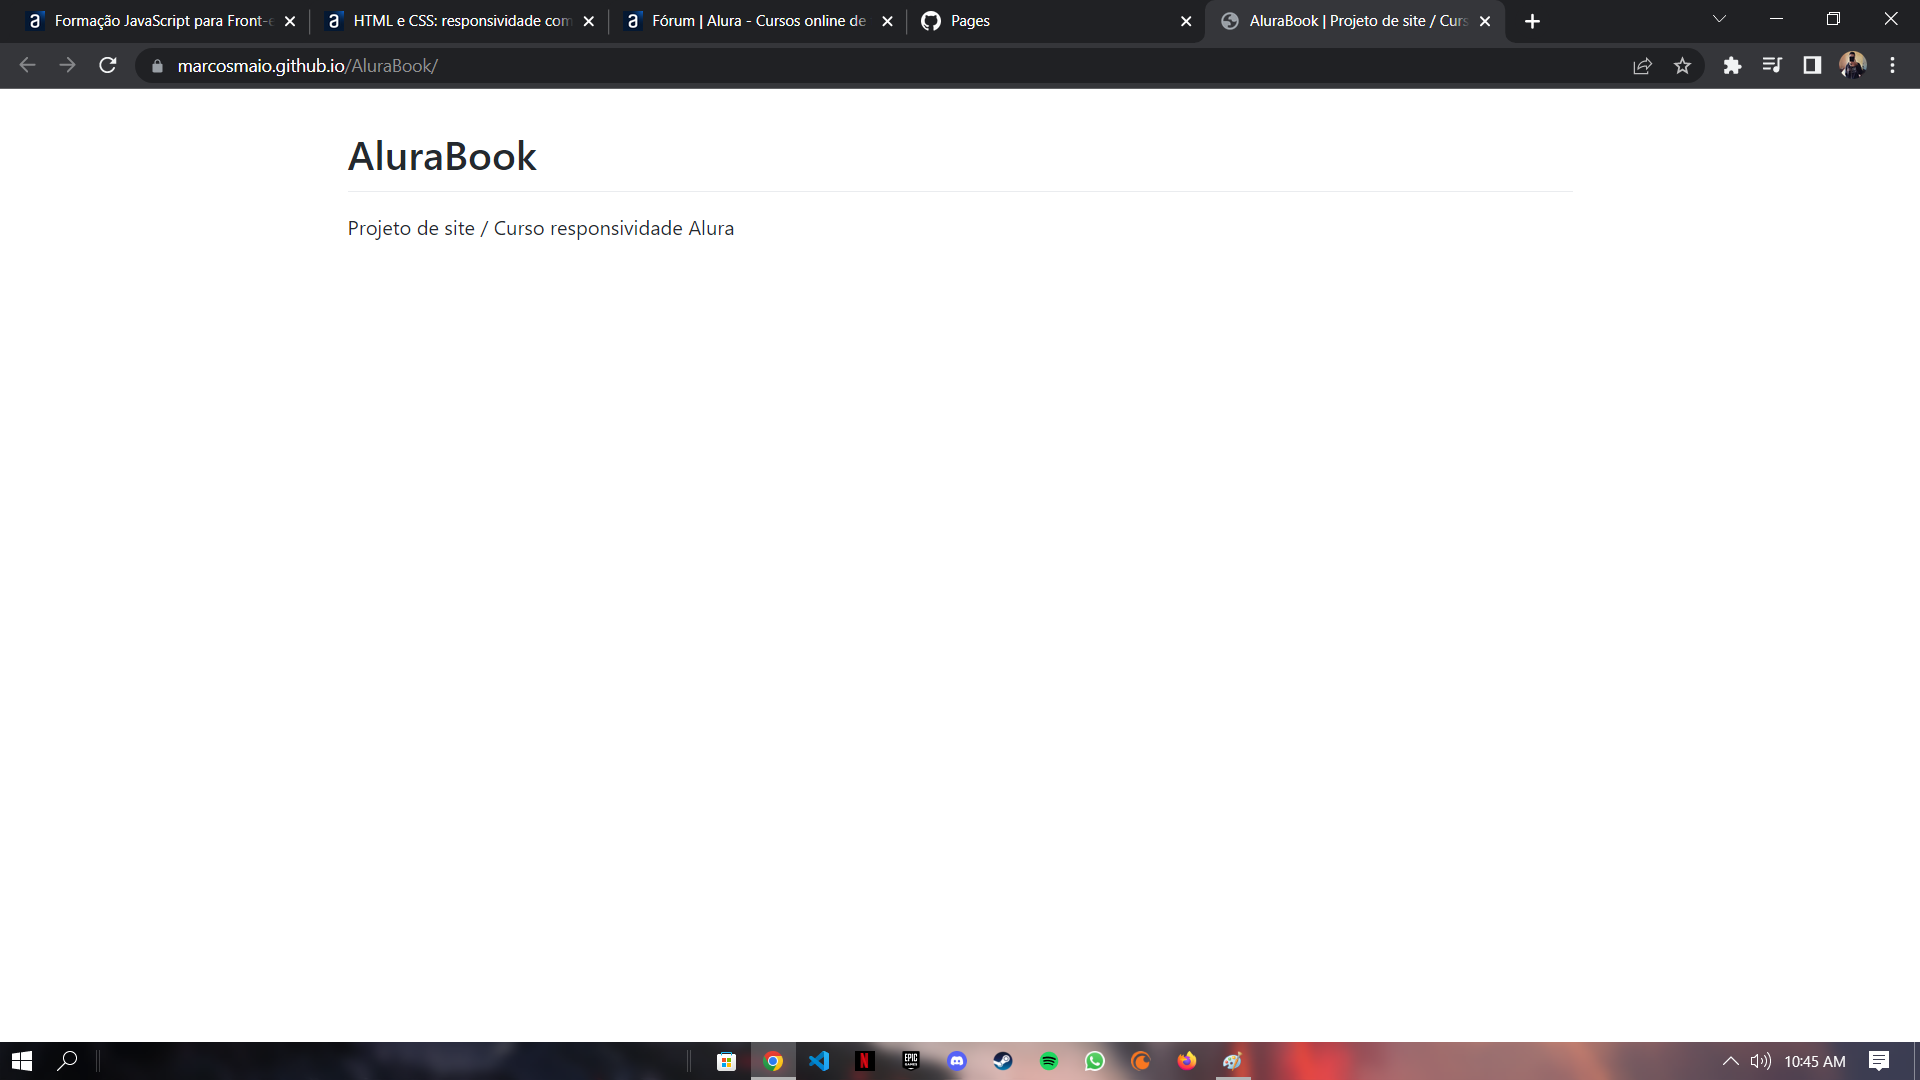Restore down the Chrome window
The image size is (1920, 1080).
tap(1833, 19)
